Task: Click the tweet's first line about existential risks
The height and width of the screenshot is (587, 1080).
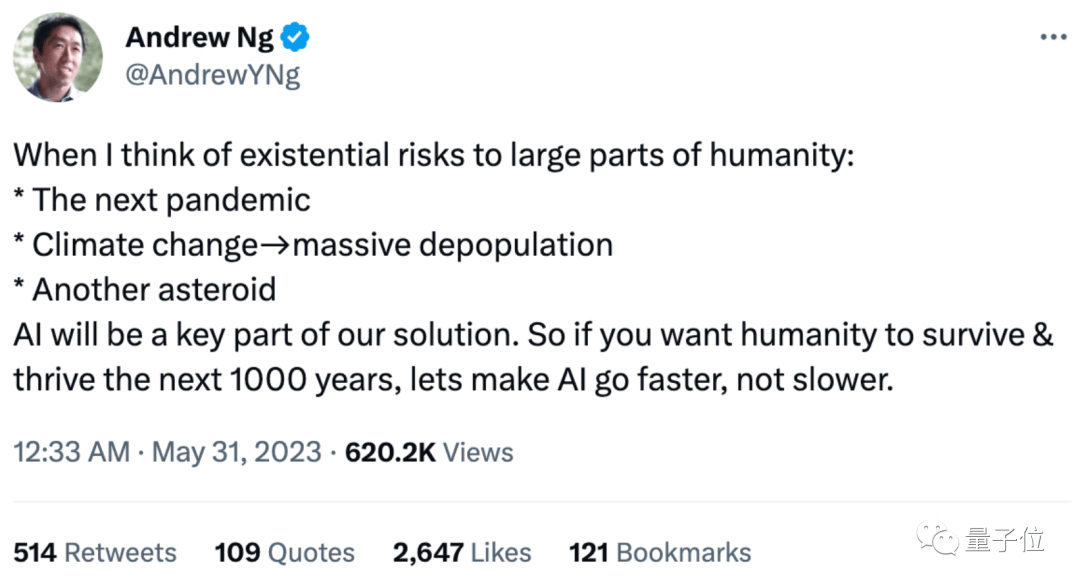Action: 432,156
